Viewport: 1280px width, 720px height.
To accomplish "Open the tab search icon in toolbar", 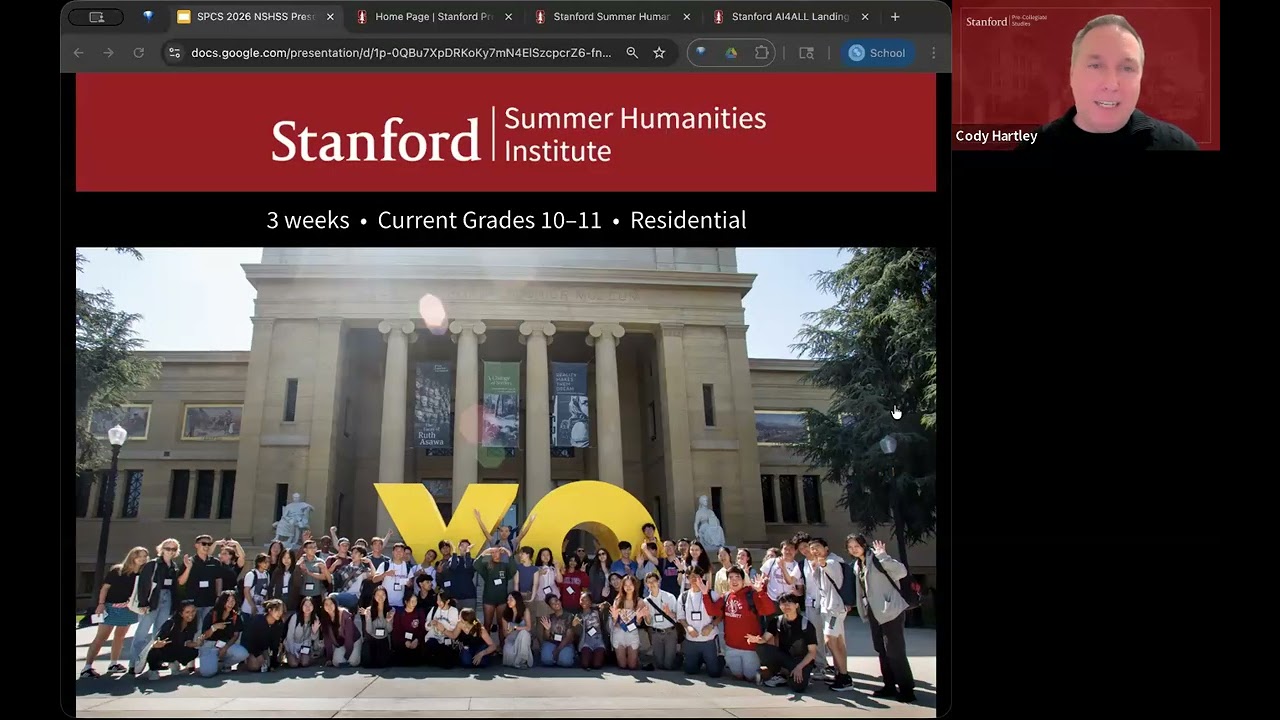I will 806,53.
